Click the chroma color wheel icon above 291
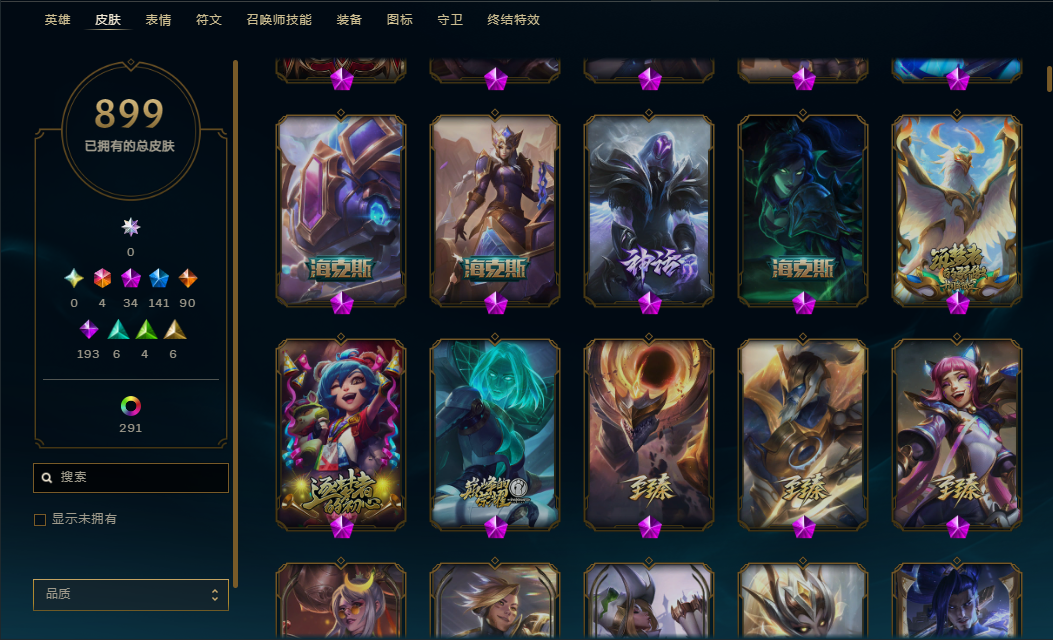The width and height of the screenshot is (1053, 640). [130, 406]
